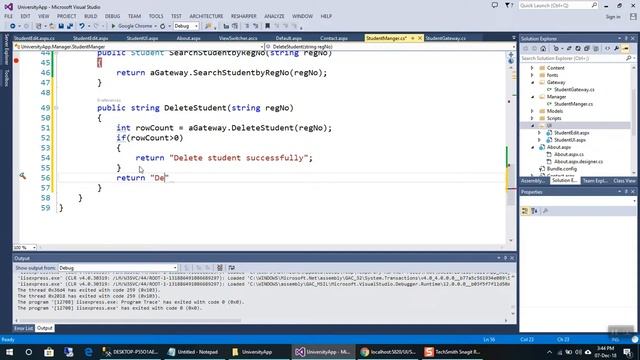Open Edge browser from the taskbar
The width and height of the screenshot is (640, 360).
(x=89, y=352)
